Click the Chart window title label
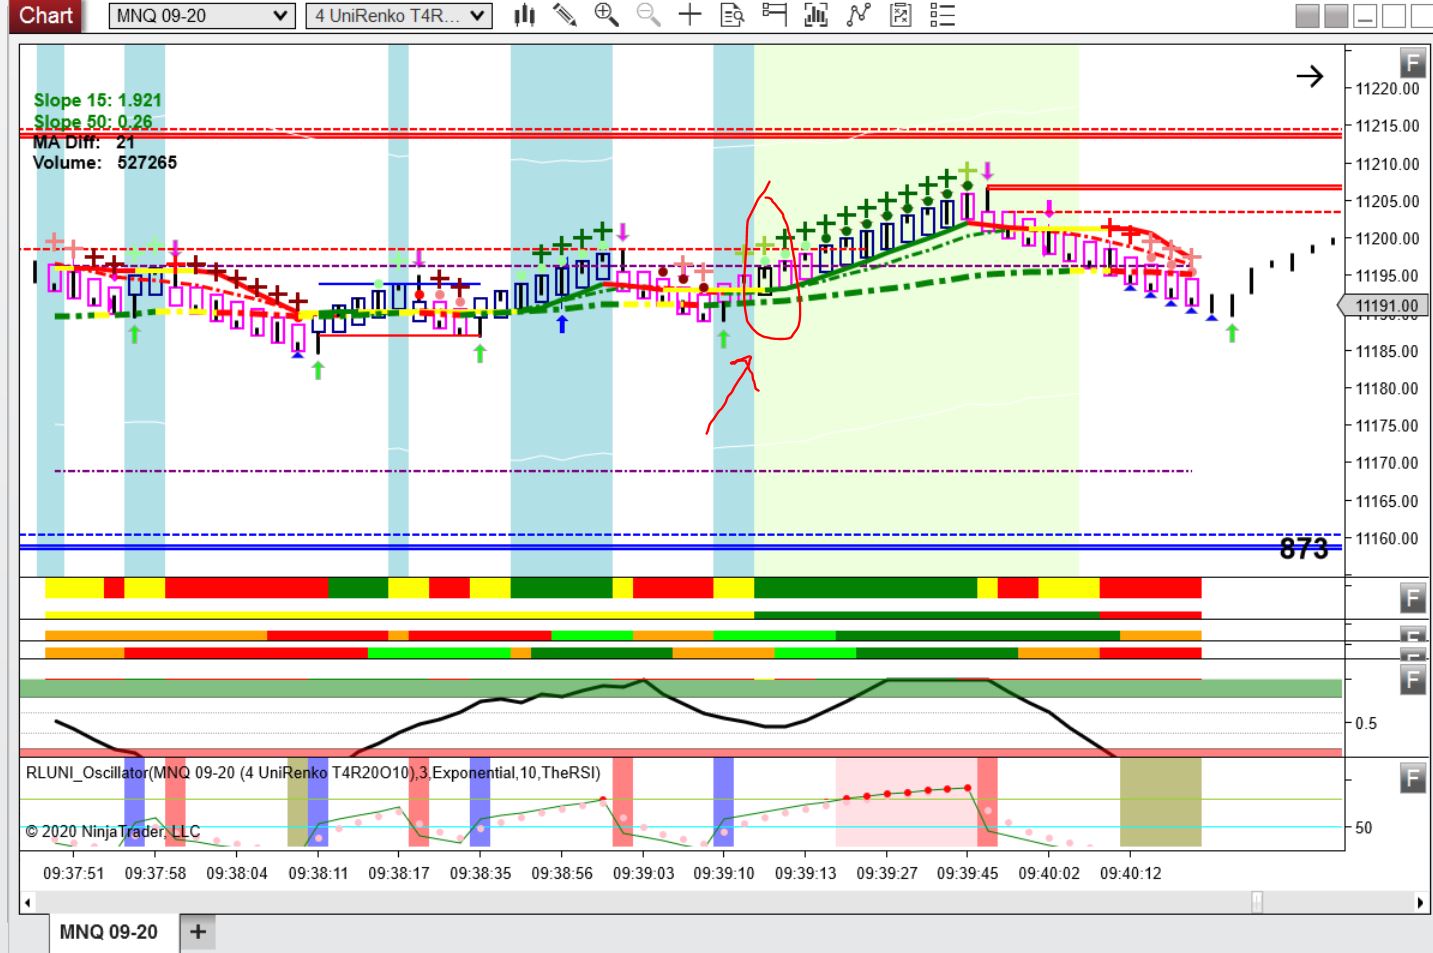The width and height of the screenshot is (1433, 953). point(46,15)
